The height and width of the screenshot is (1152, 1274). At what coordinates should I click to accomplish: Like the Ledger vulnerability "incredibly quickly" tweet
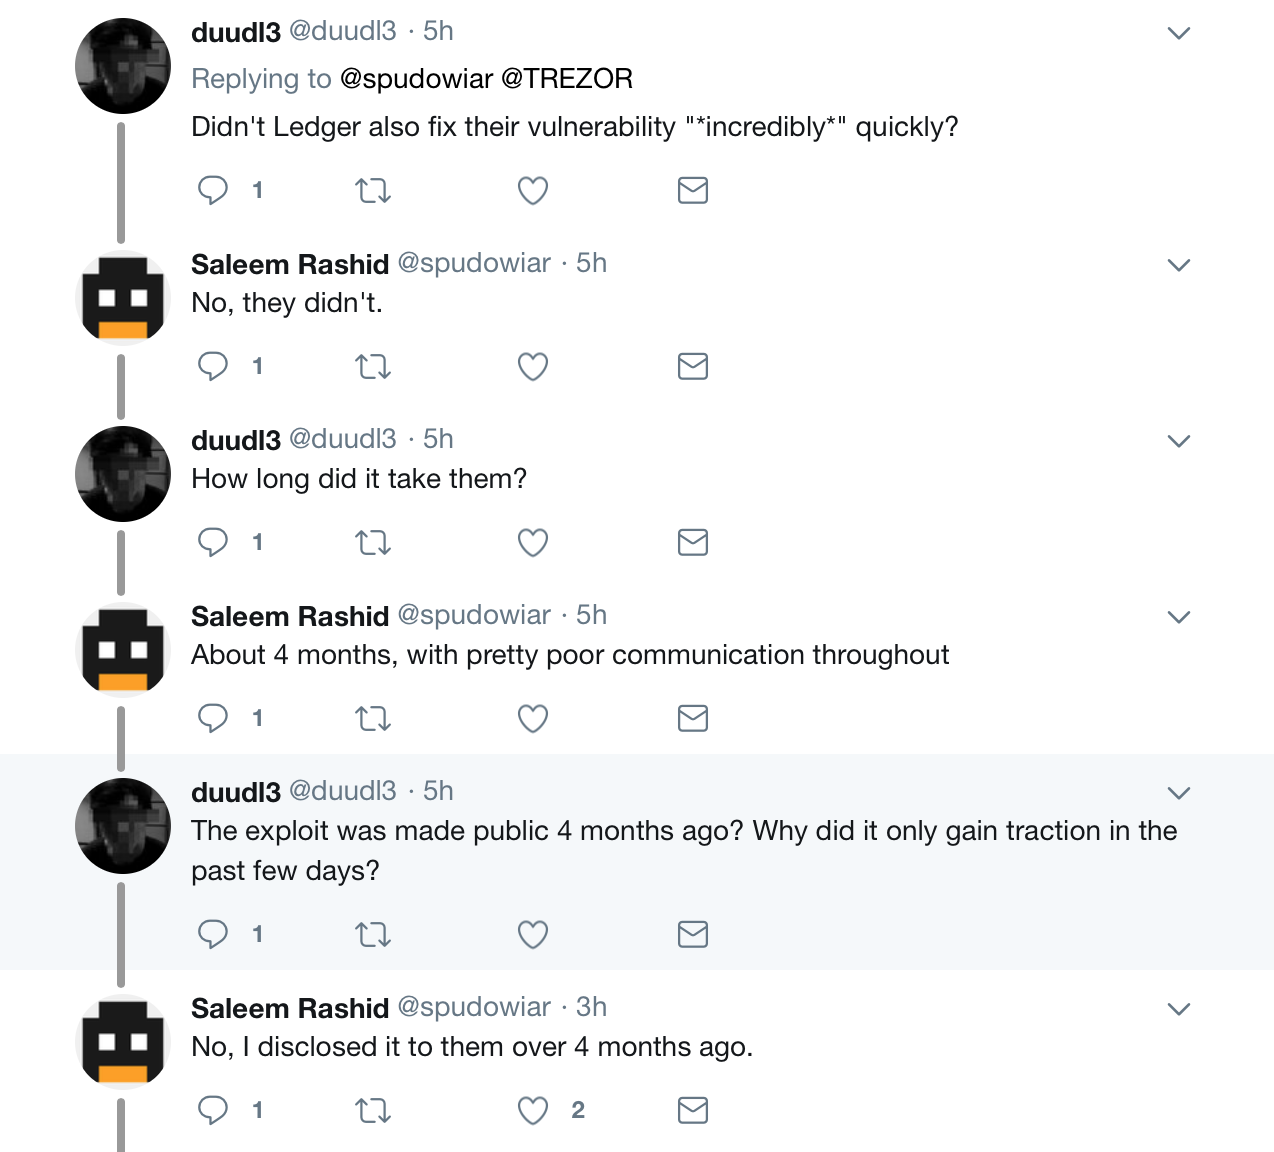533,190
